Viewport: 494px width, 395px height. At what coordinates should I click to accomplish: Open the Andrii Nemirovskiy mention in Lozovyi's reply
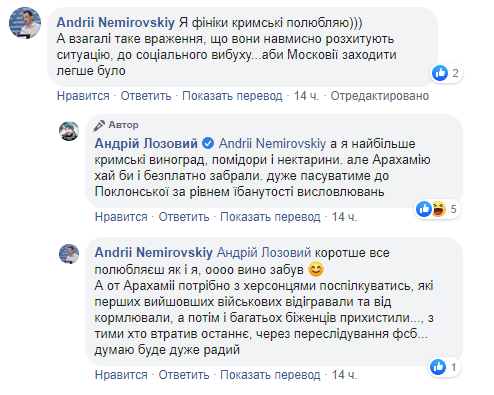point(272,144)
